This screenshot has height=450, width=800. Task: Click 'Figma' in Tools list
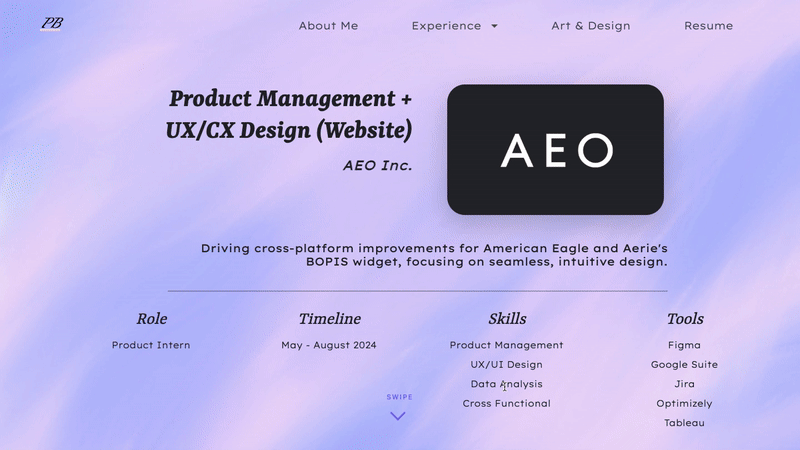click(684, 345)
